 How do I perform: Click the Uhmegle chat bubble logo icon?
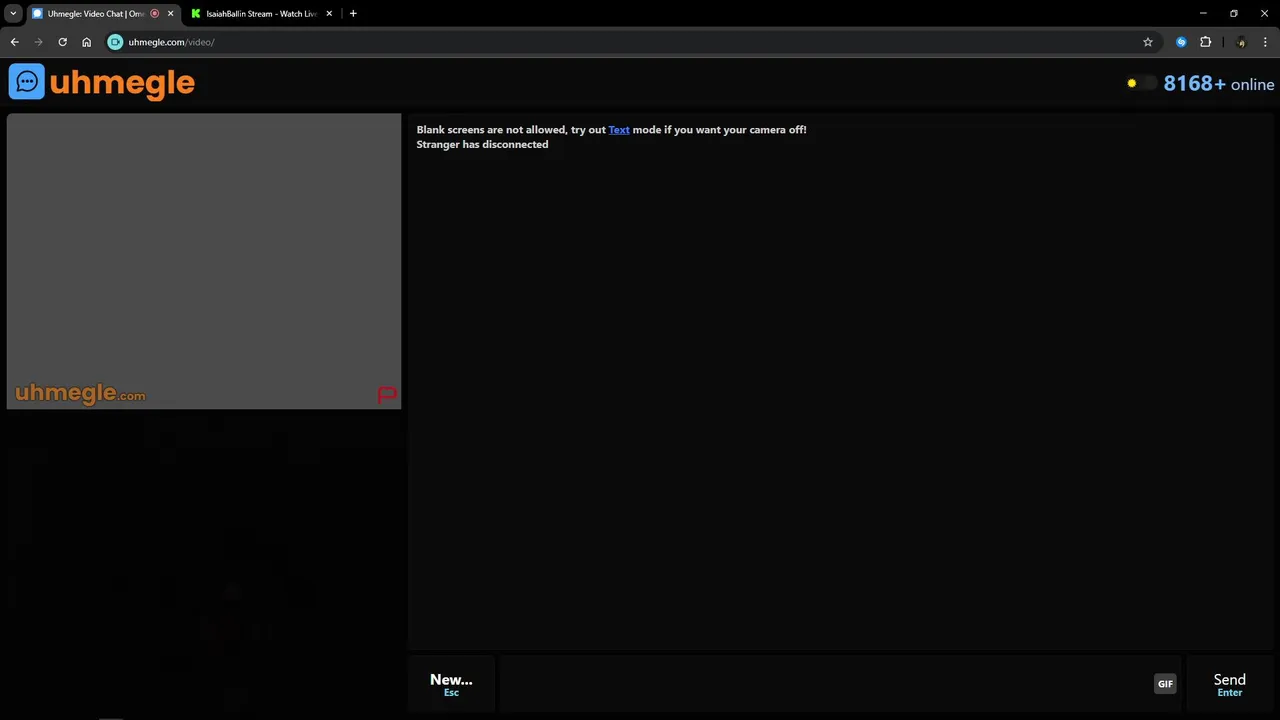(27, 81)
